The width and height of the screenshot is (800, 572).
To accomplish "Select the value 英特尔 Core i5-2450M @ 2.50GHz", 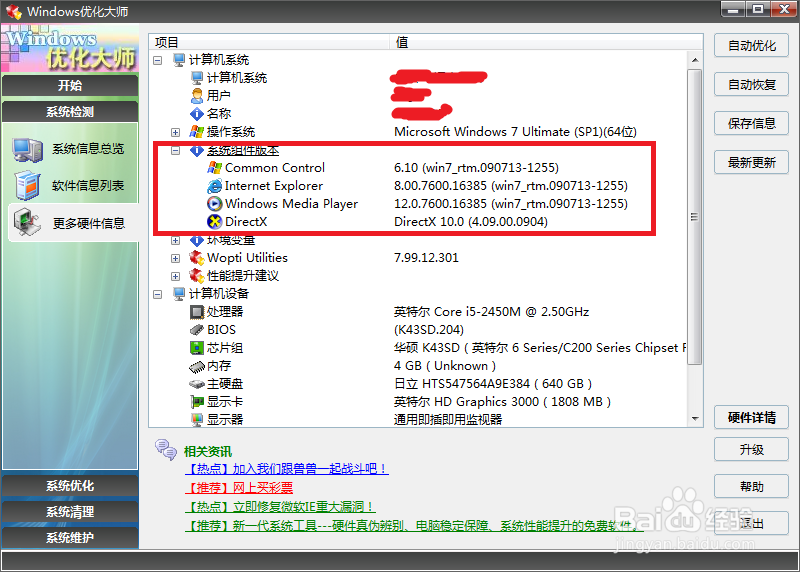I will (491, 312).
